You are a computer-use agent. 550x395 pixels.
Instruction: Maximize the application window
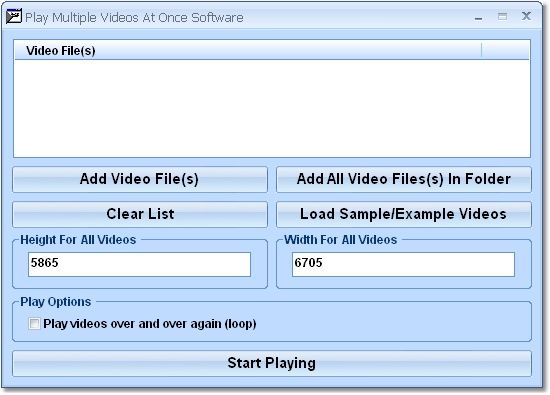point(502,16)
